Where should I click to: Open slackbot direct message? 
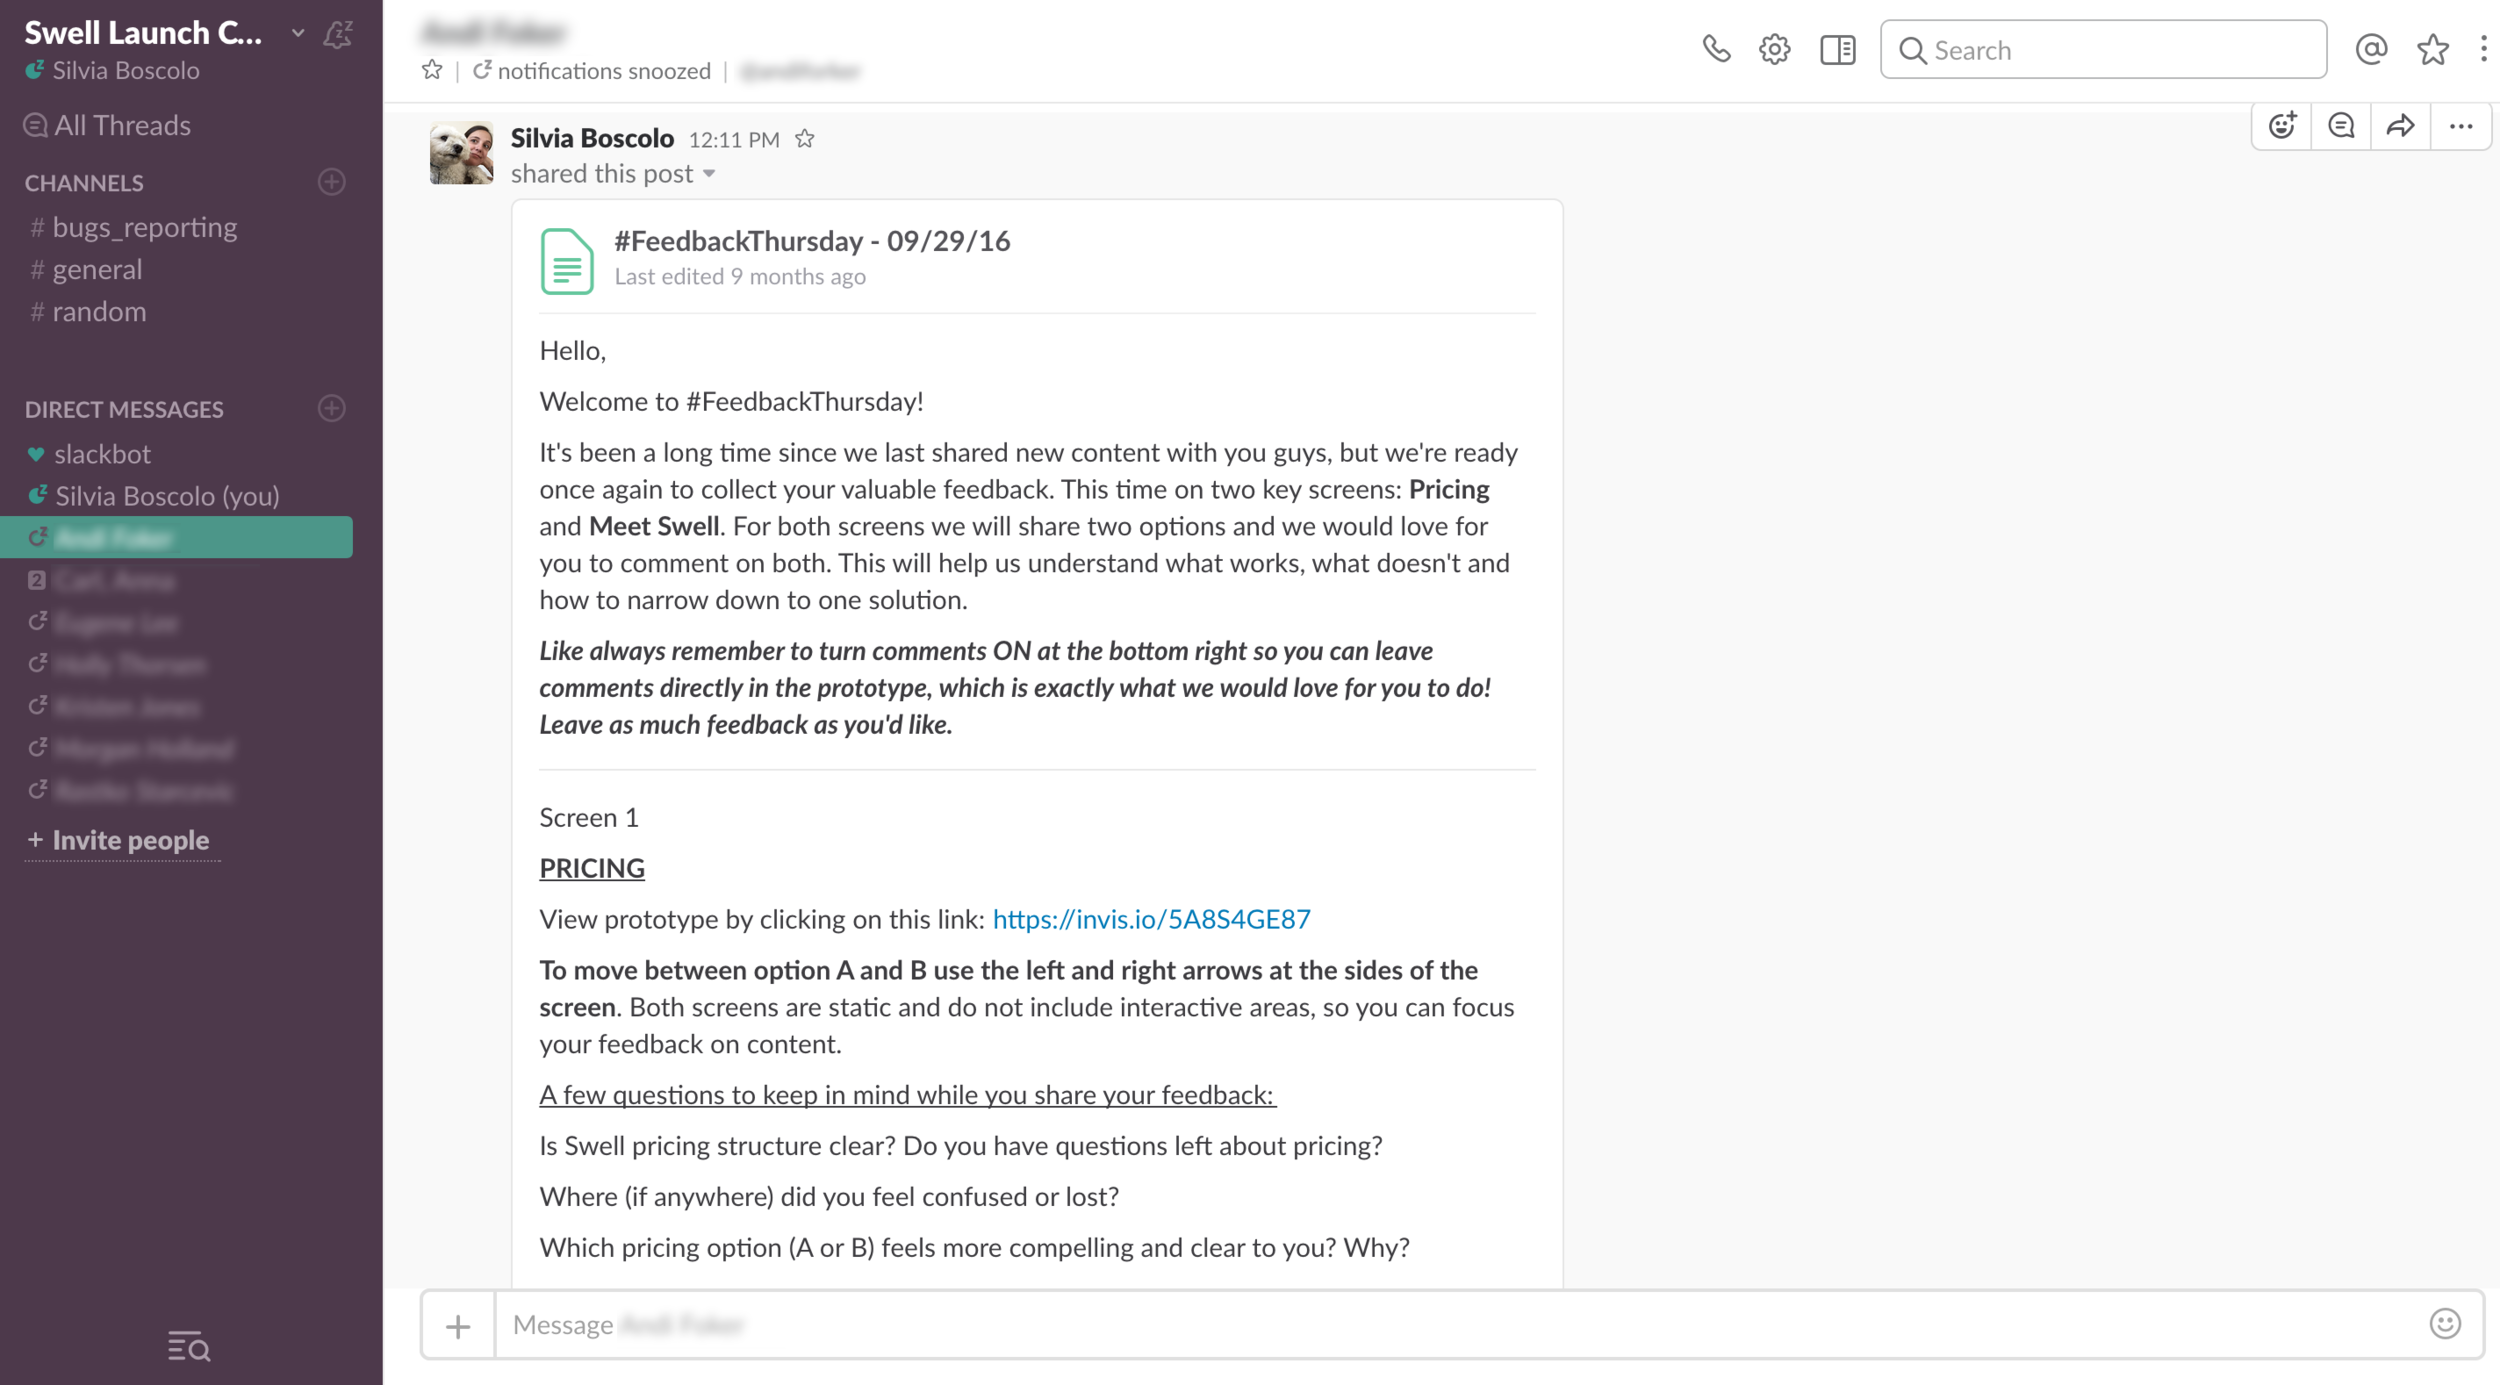pyautogui.click(x=88, y=454)
